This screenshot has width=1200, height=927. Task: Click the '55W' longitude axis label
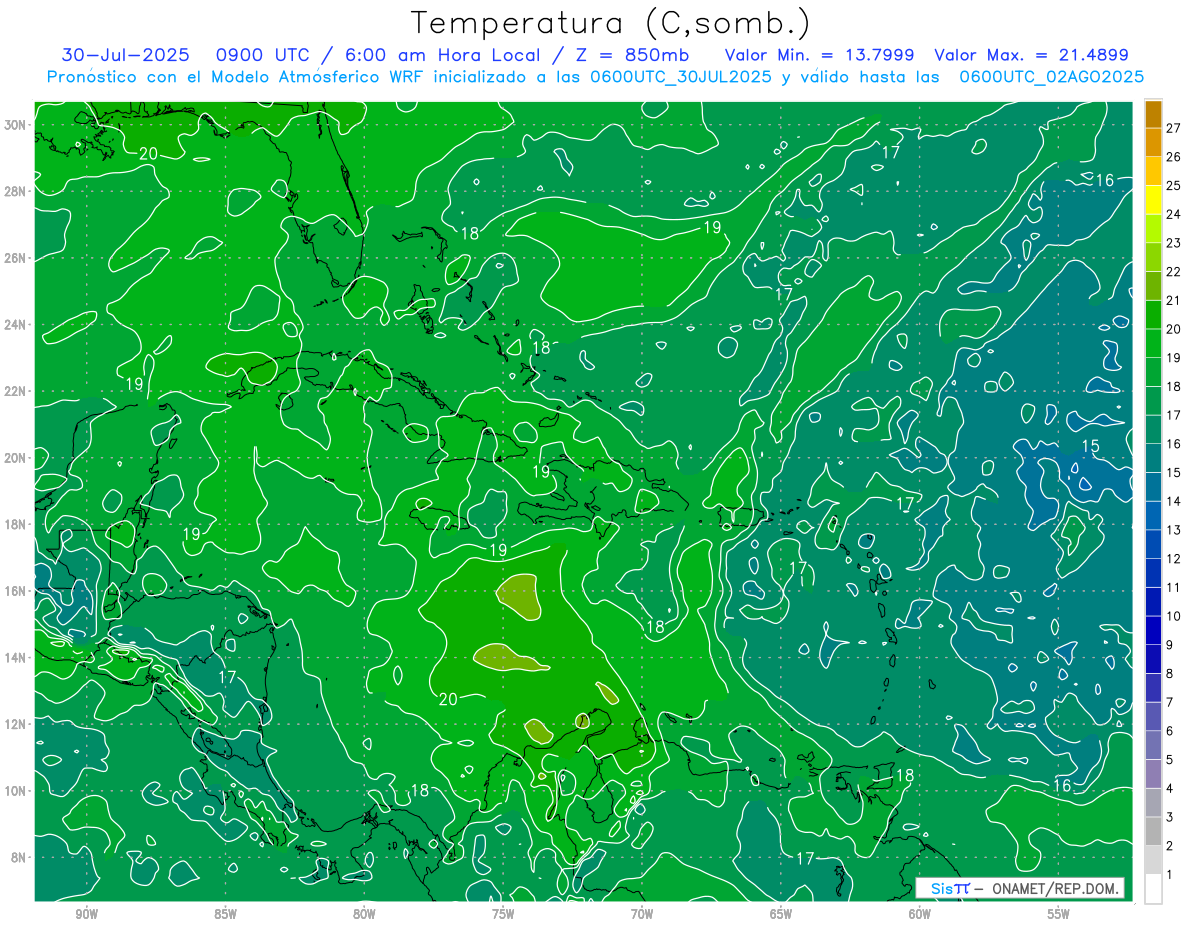(1059, 914)
